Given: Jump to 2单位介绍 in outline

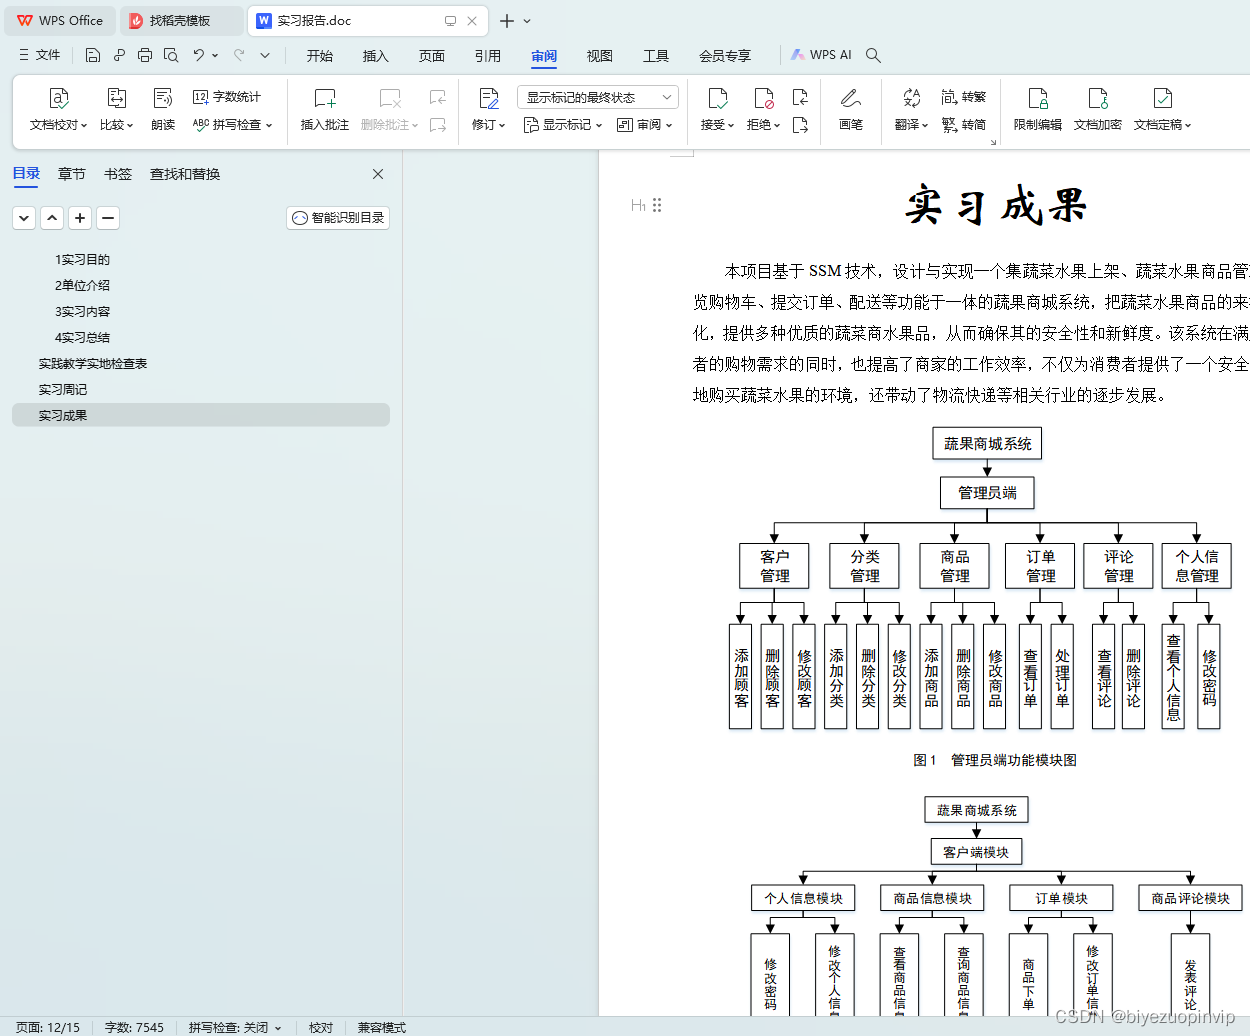Looking at the screenshot, I should [82, 285].
